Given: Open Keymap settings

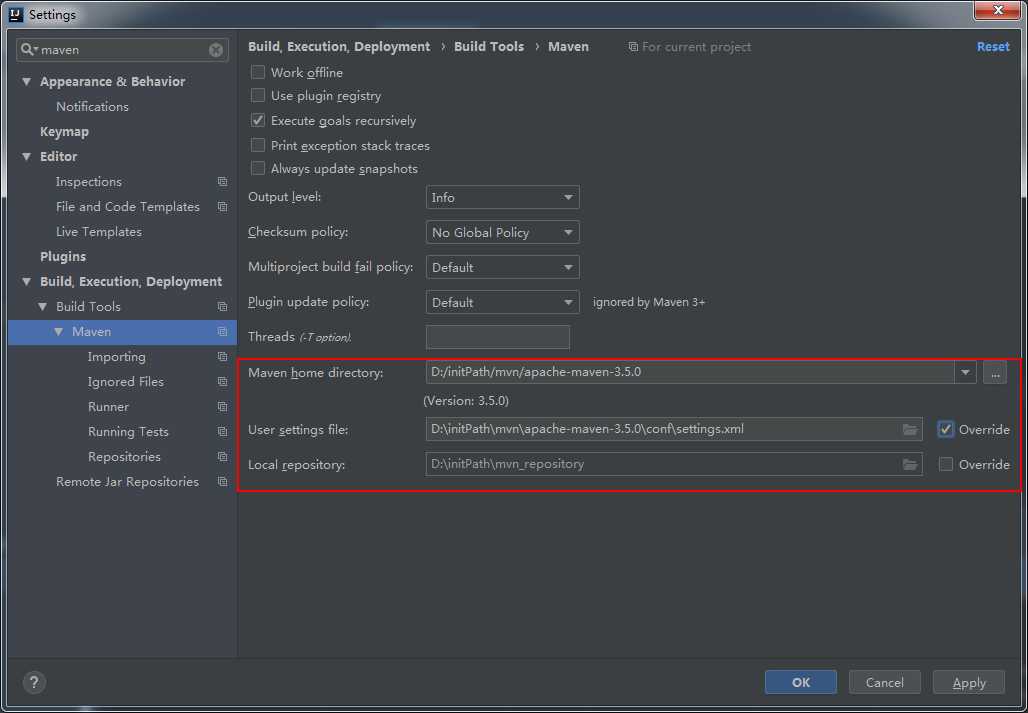Looking at the screenshot, I should pyautogui.click(x=64, y=132).
